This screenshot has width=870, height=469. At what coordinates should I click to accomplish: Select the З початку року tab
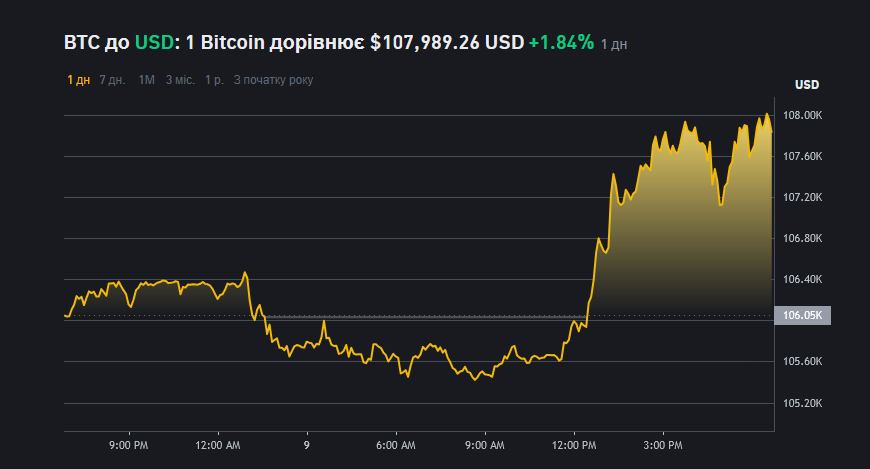(274, 80)
